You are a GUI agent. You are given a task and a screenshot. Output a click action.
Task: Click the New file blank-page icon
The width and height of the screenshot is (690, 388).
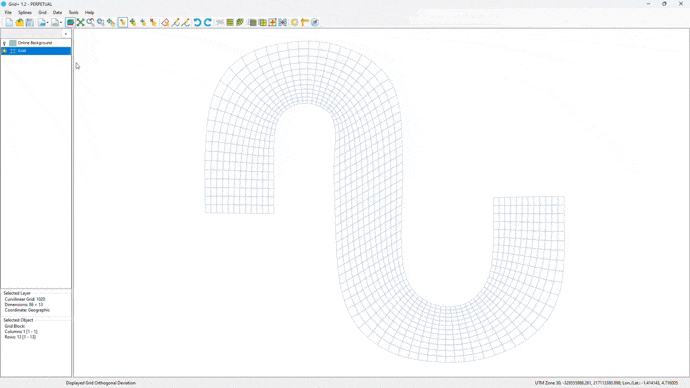(x=9, y=22)
